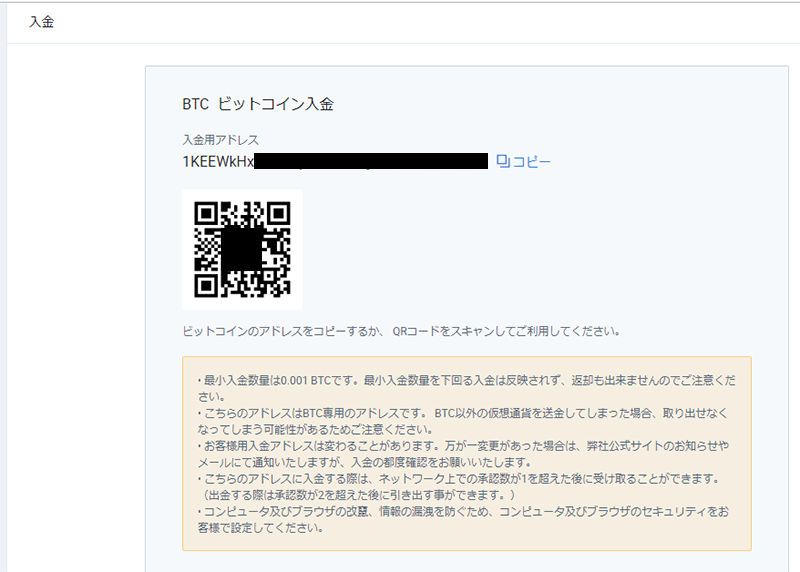800x572 pixels.
Task: Select the Bitcoin deposit address starting with 1KEEWkHx
Action: pos(335,161)
